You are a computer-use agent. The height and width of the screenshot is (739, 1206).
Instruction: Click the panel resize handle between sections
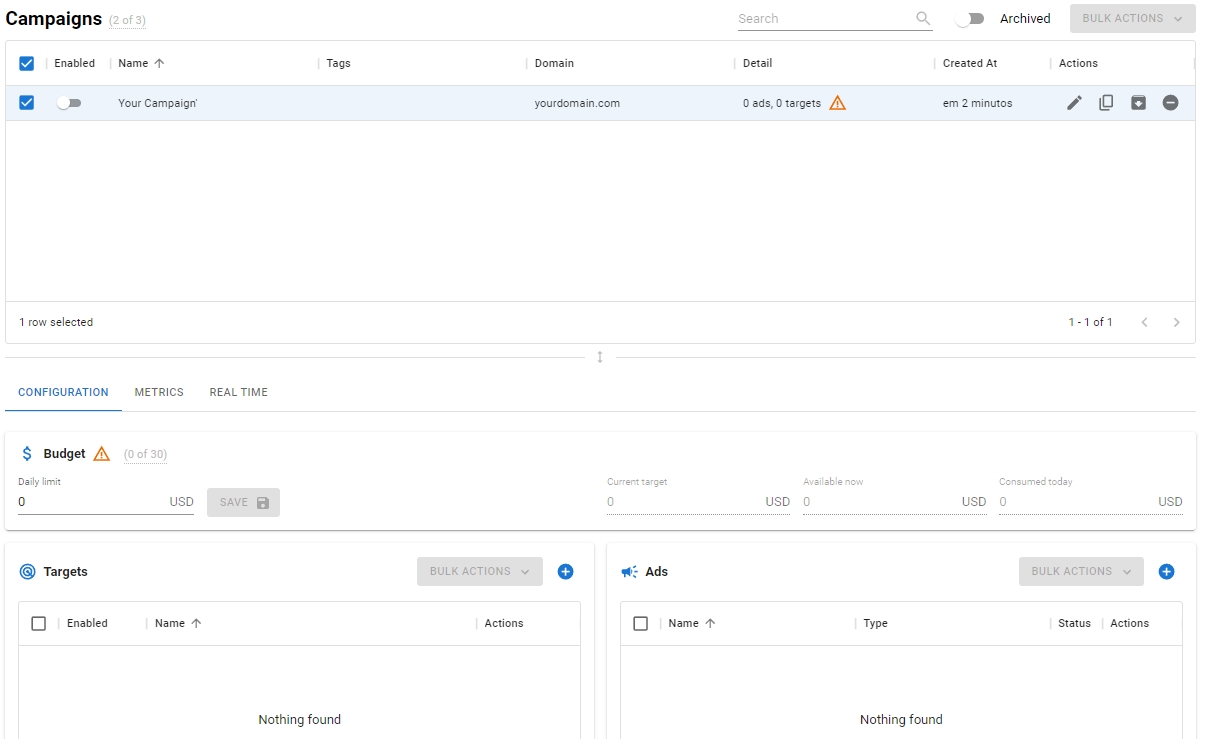(x=600, y=357)
